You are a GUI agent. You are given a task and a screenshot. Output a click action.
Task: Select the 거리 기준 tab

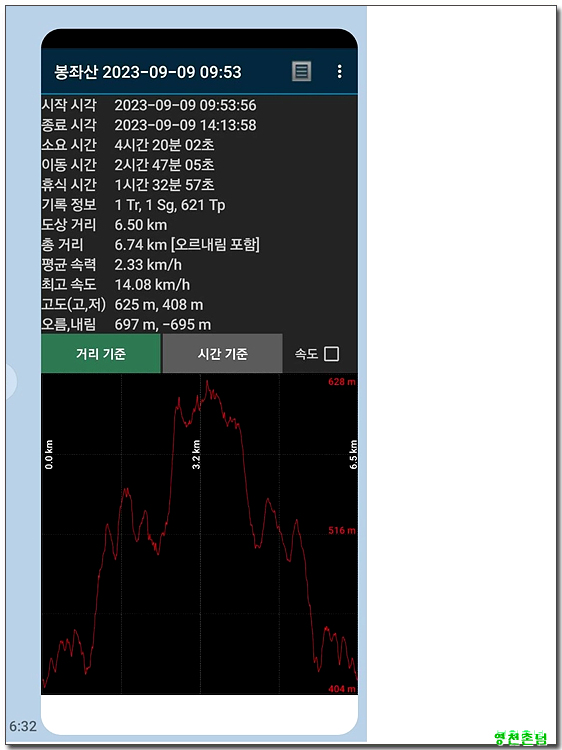tap(101, 354)
